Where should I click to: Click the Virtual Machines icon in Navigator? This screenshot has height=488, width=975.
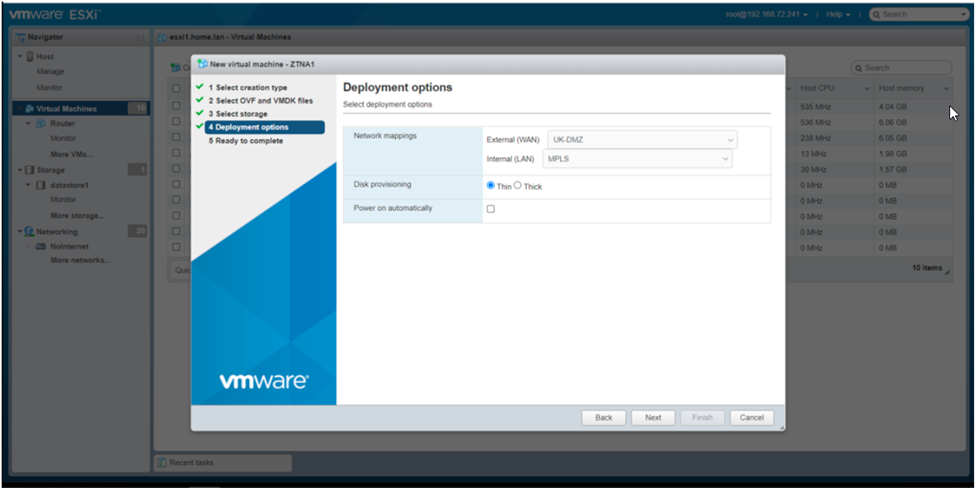[30, 109]
